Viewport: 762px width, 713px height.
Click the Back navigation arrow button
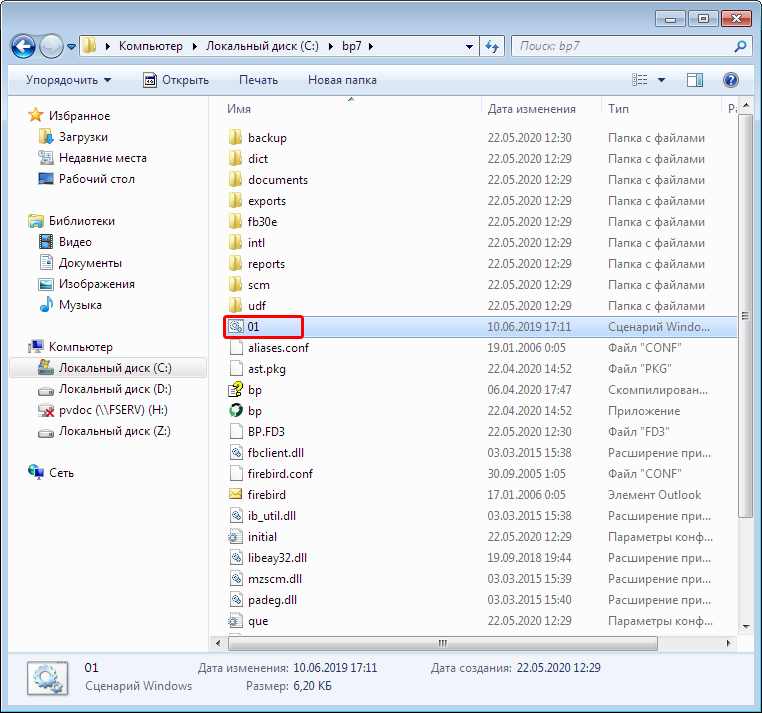coord(23,47)
